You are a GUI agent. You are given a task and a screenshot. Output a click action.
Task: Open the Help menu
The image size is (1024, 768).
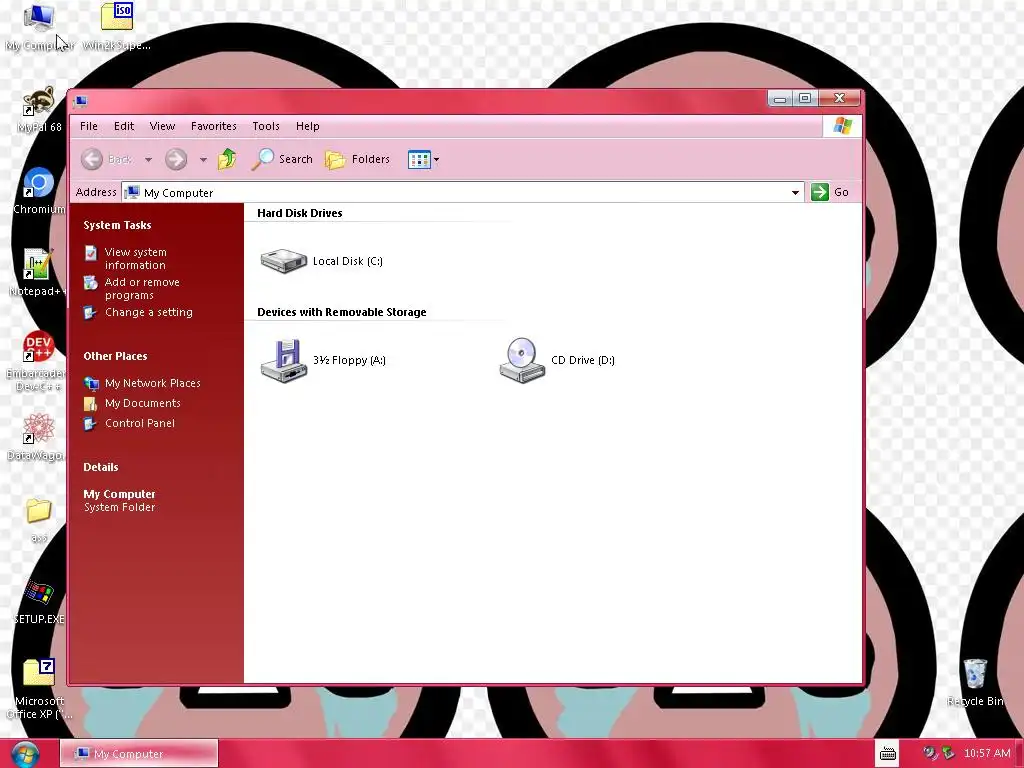[308, 126]
